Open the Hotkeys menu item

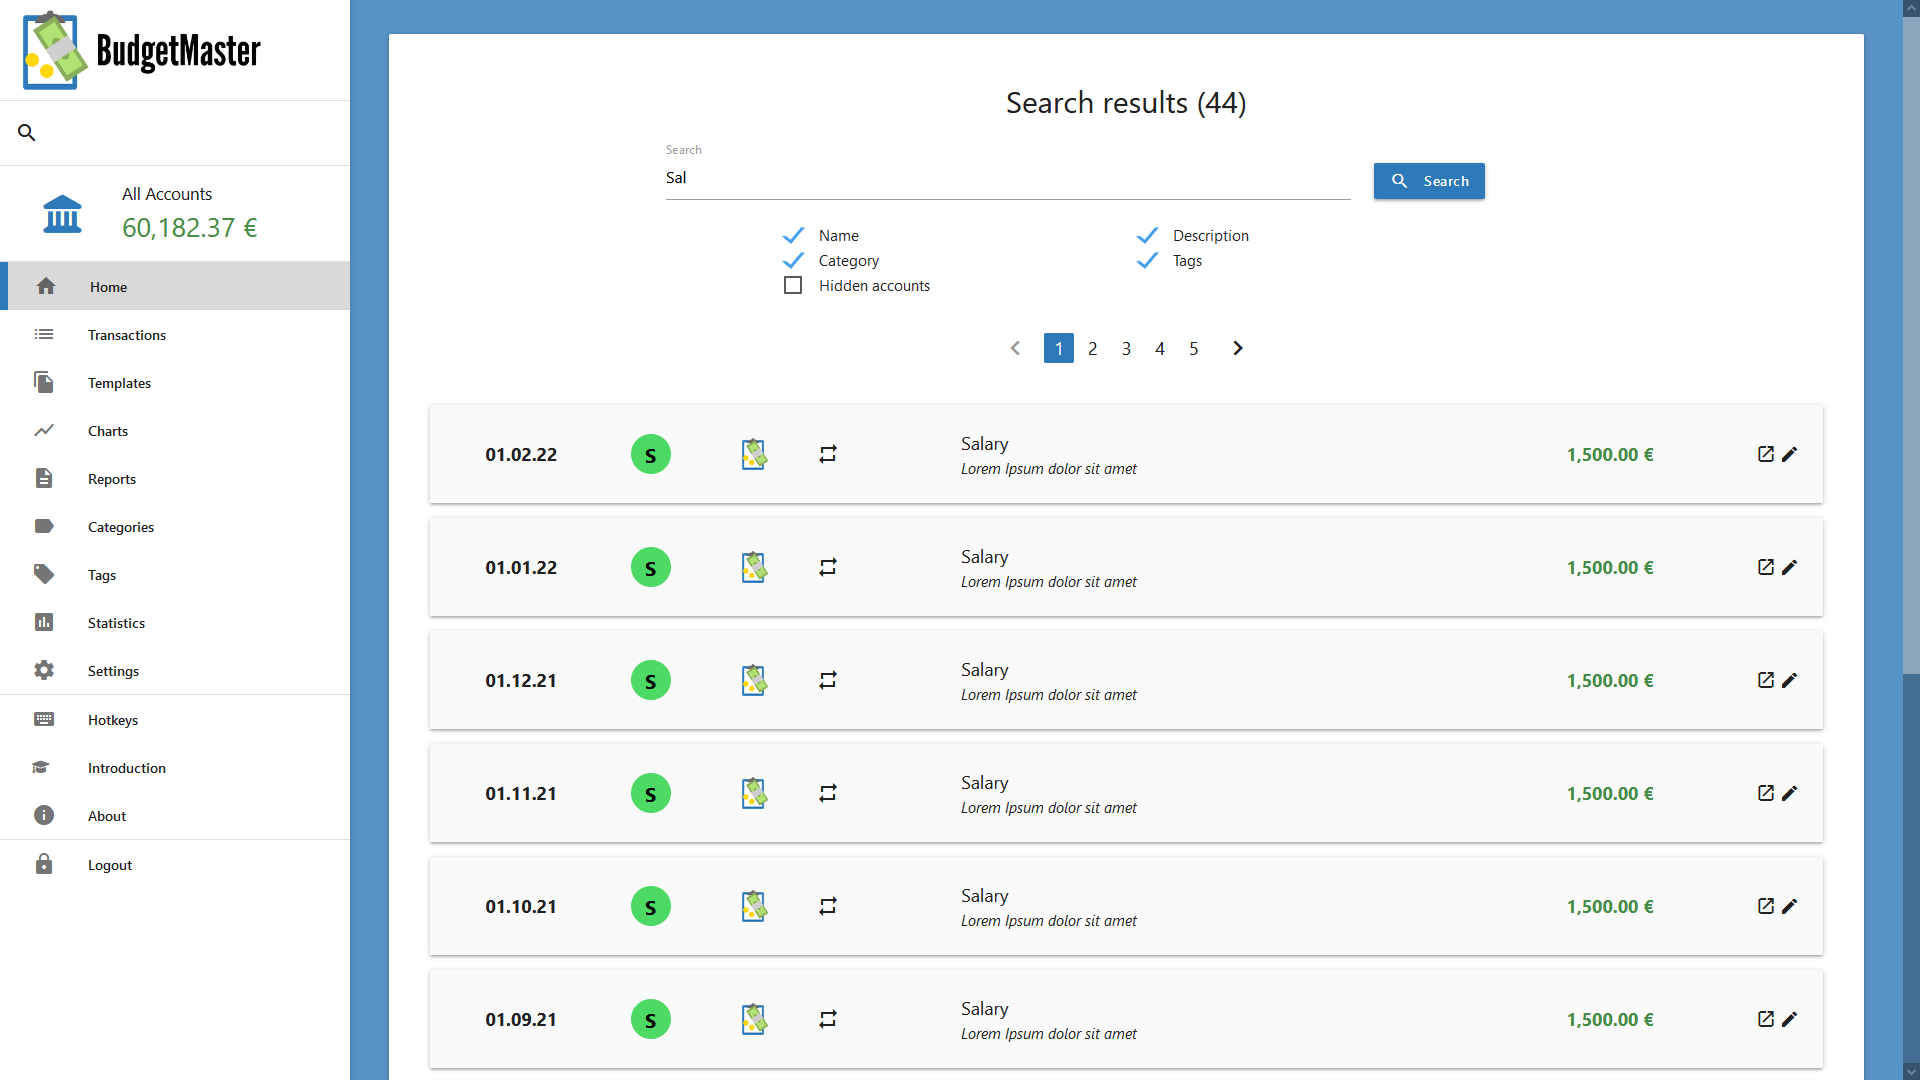[x=175, y=720]
